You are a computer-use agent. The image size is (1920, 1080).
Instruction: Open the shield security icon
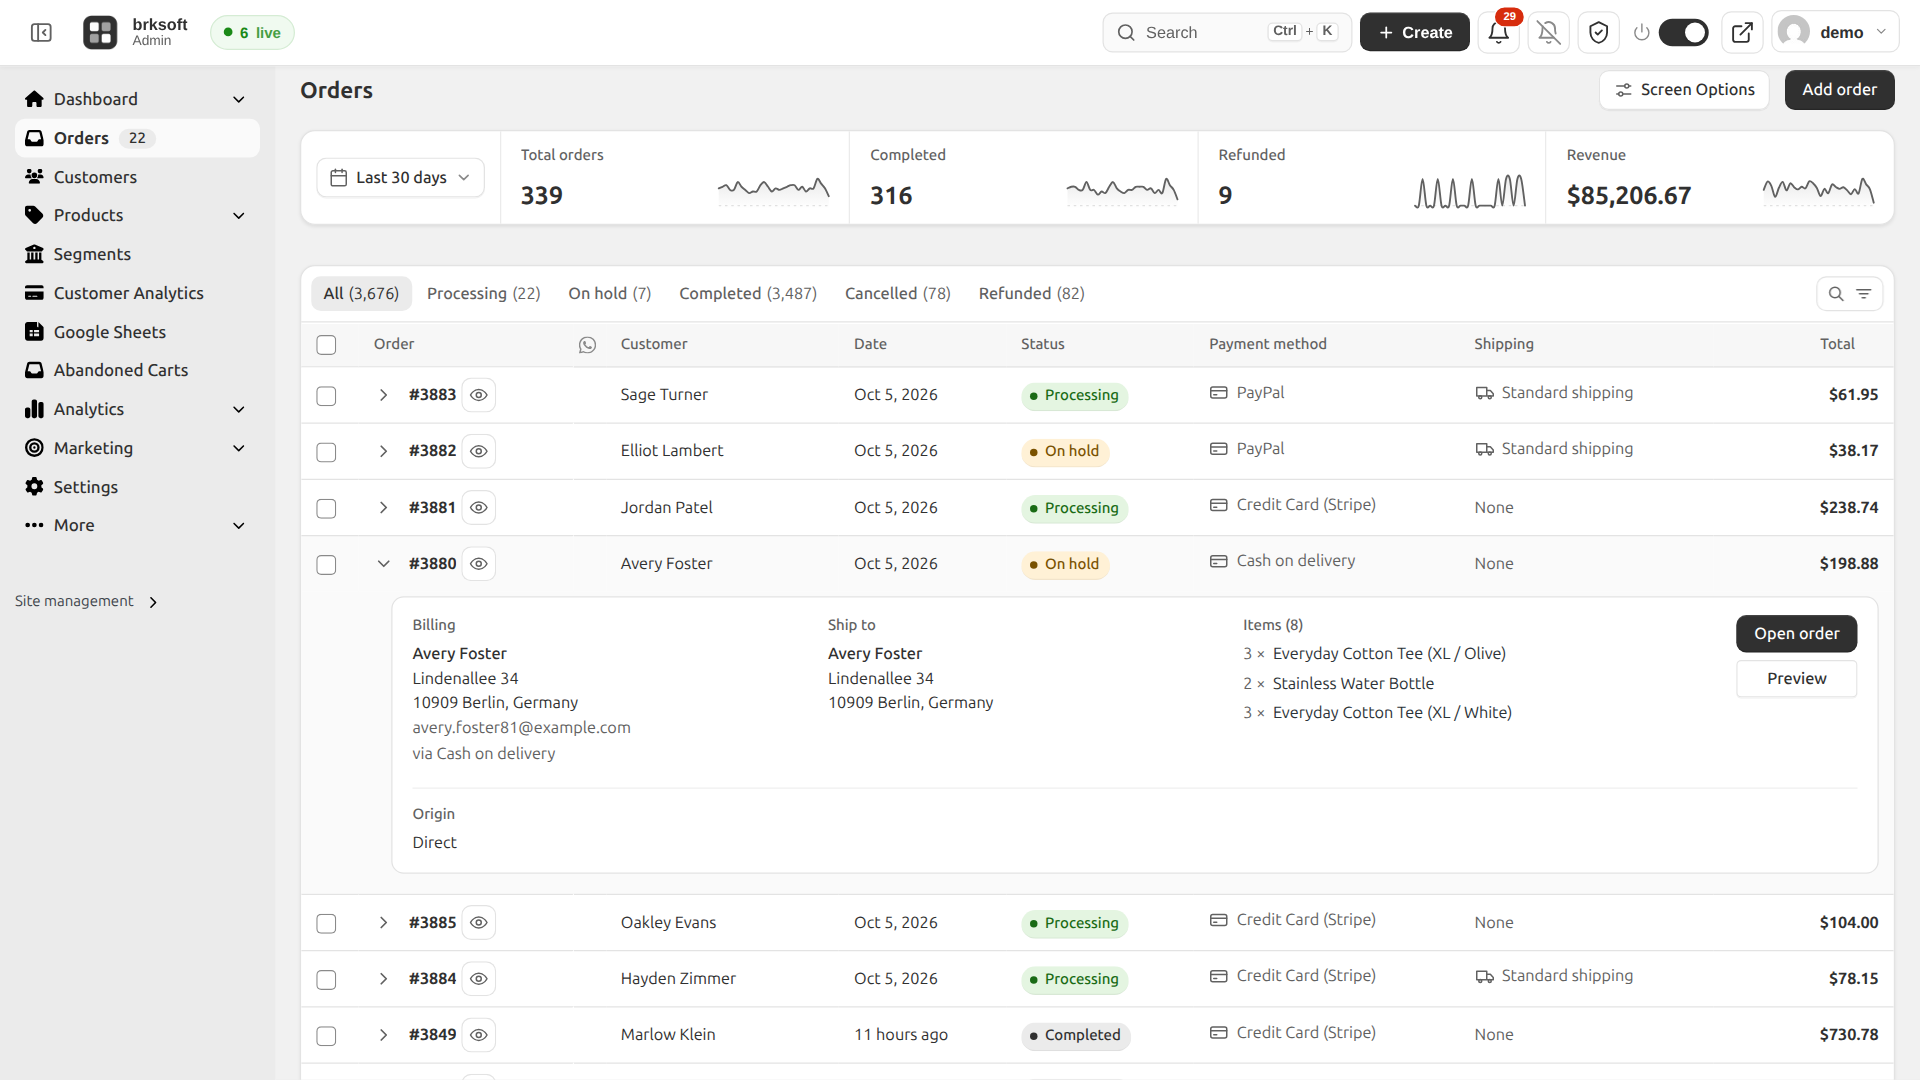pyautogui.click(x=1598, y=33)
